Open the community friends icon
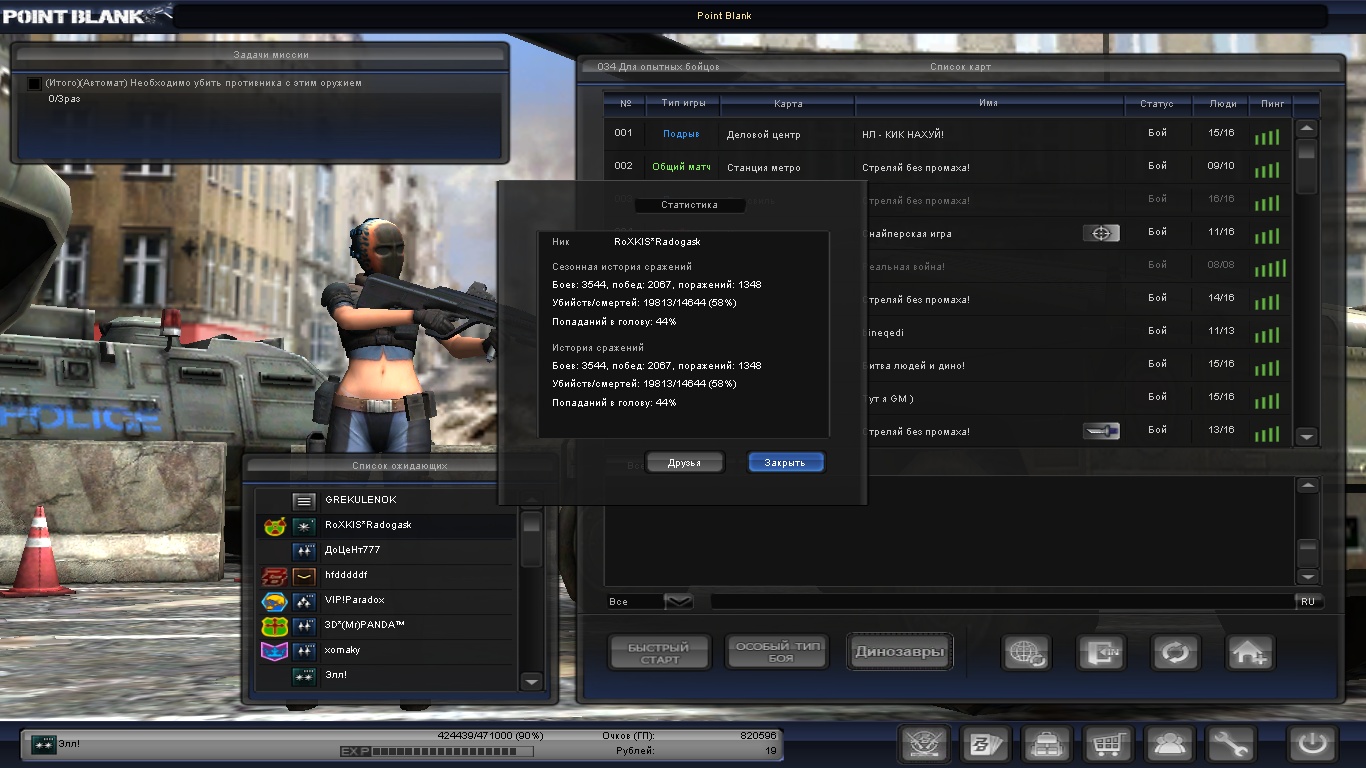The height and width of the screenshot is (768, 1366). point(1170,744)
